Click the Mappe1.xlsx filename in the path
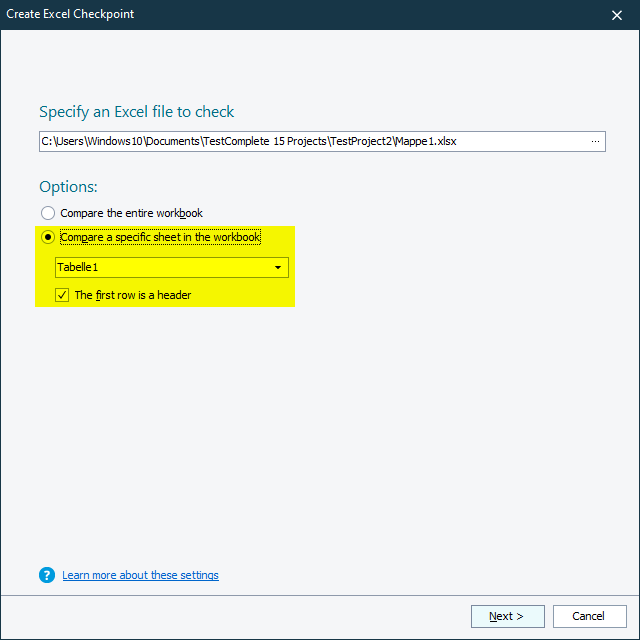Image resolution: width=640 pixels, height=640 pixels. pos(427,141)
